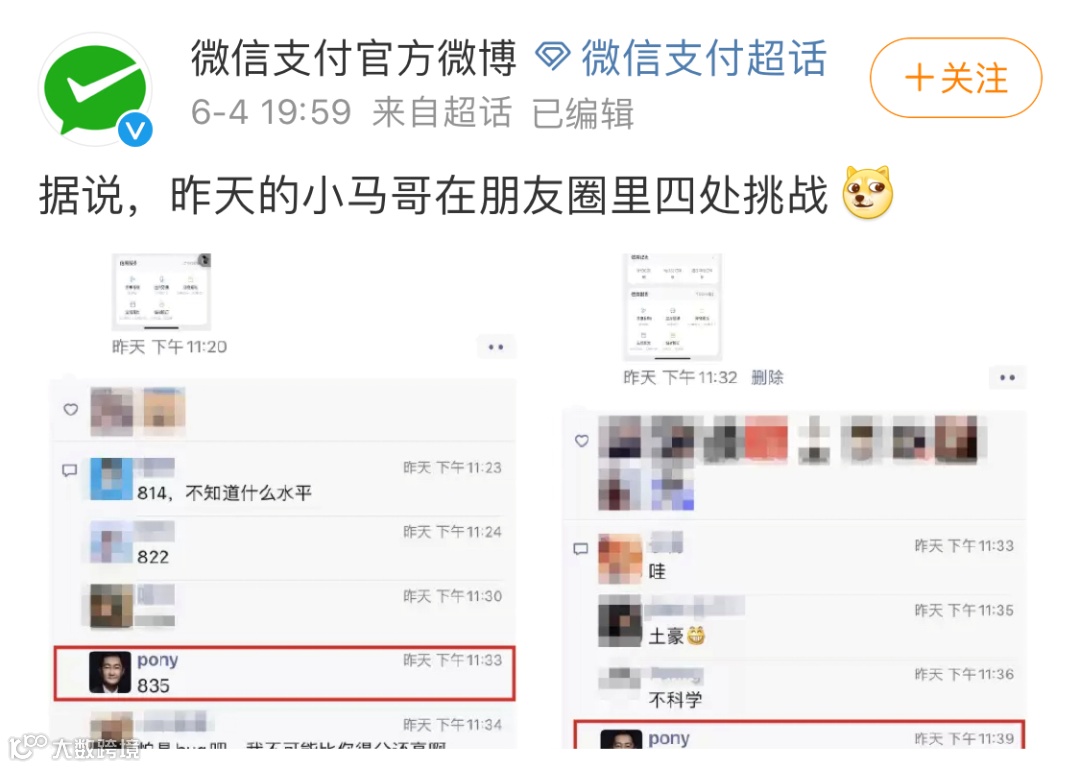The height and width of the screenshot is (768, 1080).
Task: Click the comment bubble icon in left panel
Action: click(70, 470)
